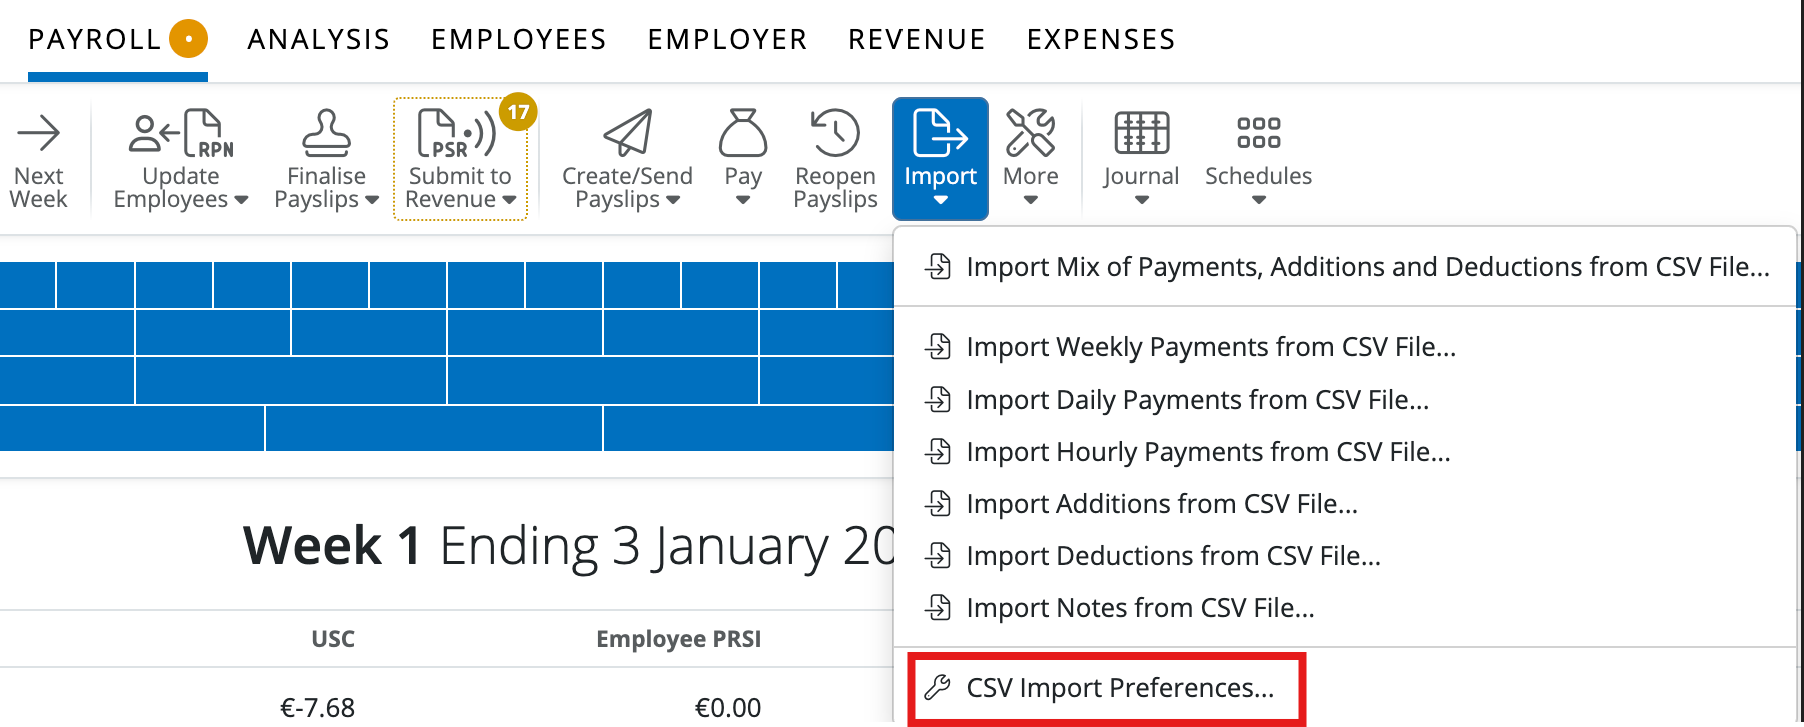Open the Finalise Payslips dropdown

(372, 201)
